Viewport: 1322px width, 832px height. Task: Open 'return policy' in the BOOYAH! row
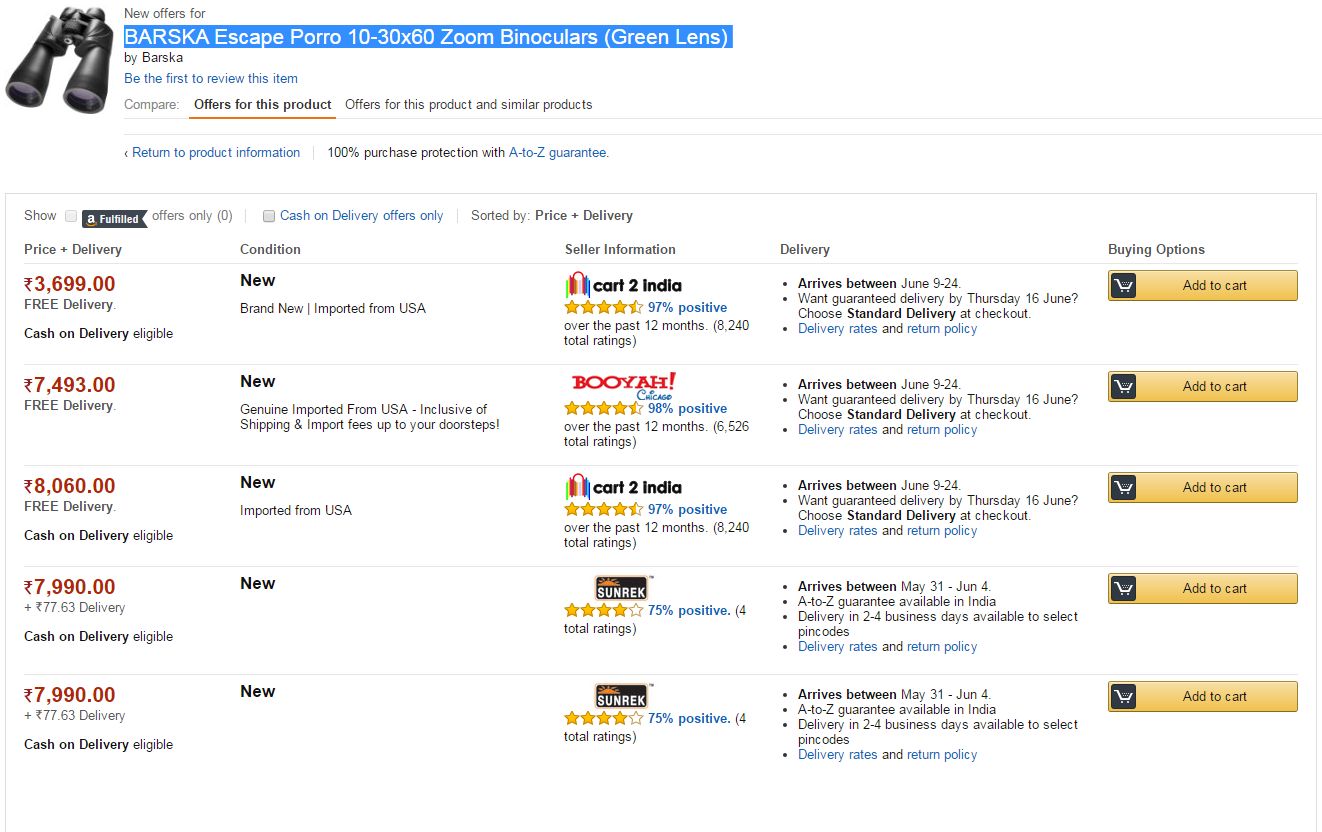pos(942,430)
